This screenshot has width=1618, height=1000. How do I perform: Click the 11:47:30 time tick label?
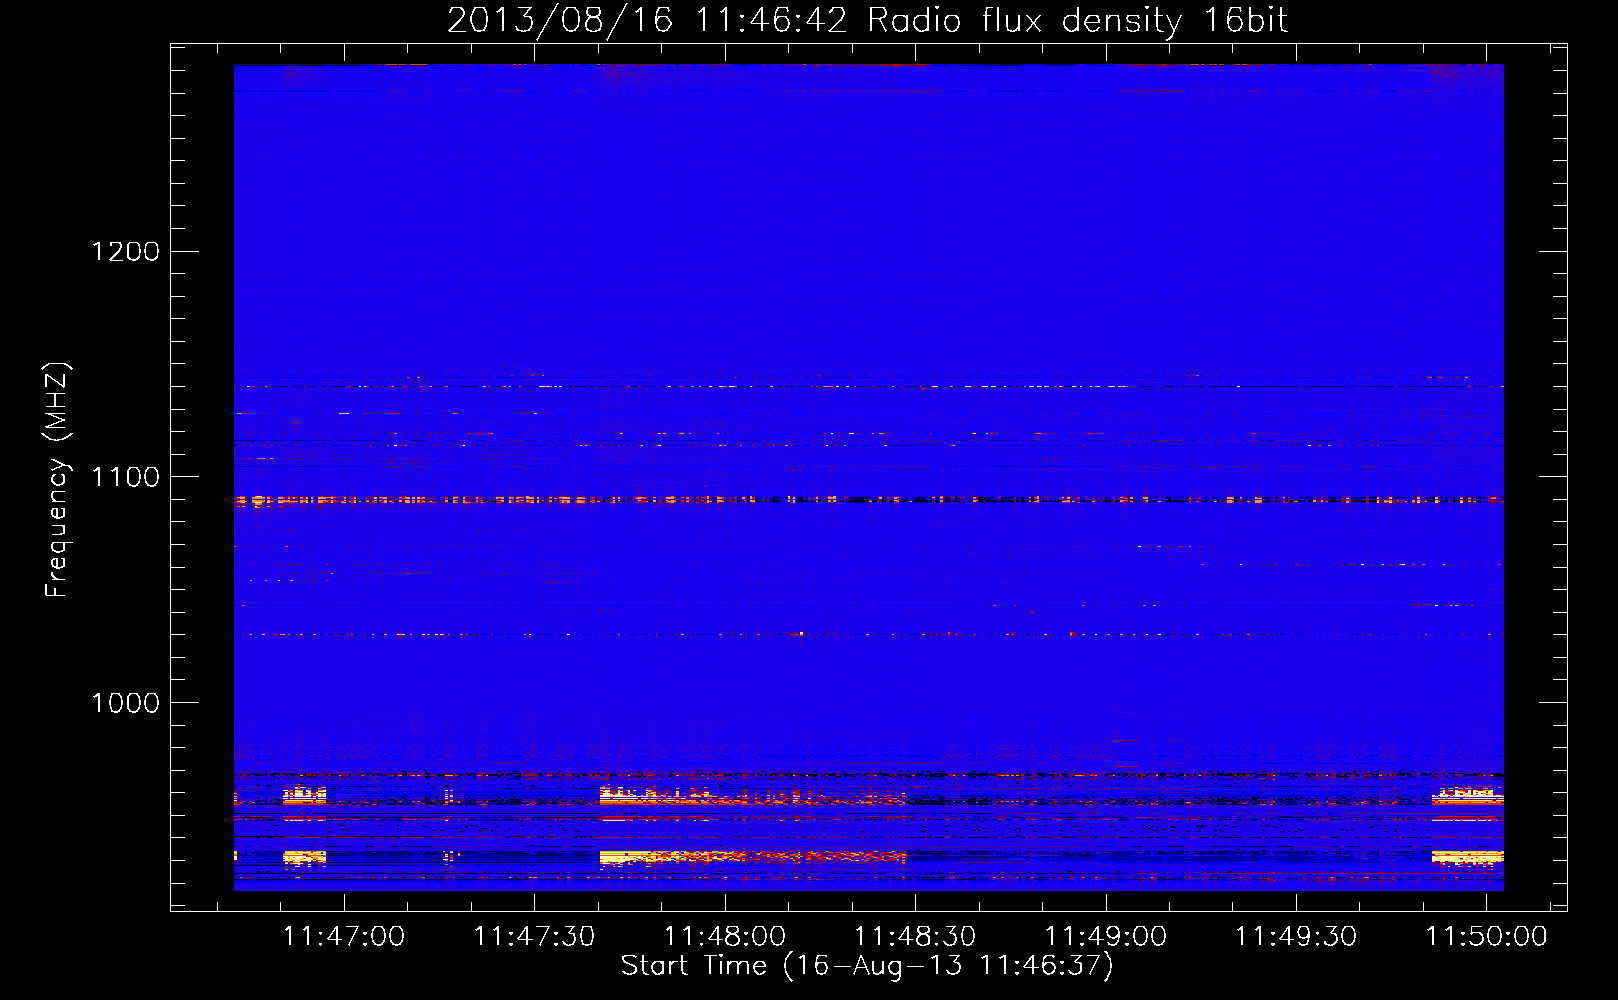click(x=534, y=937)
